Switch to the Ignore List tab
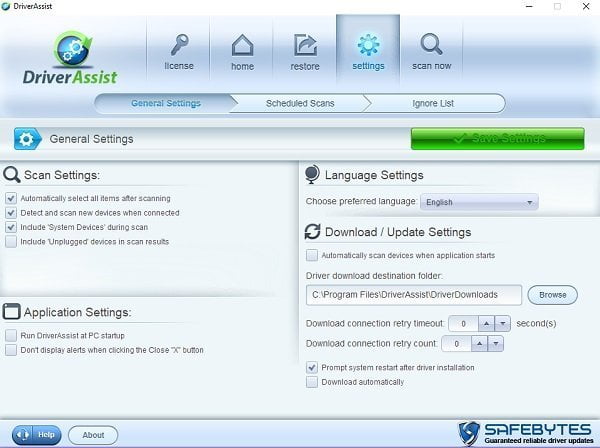This screenshot has width=600, height=448. pos(433,103)
